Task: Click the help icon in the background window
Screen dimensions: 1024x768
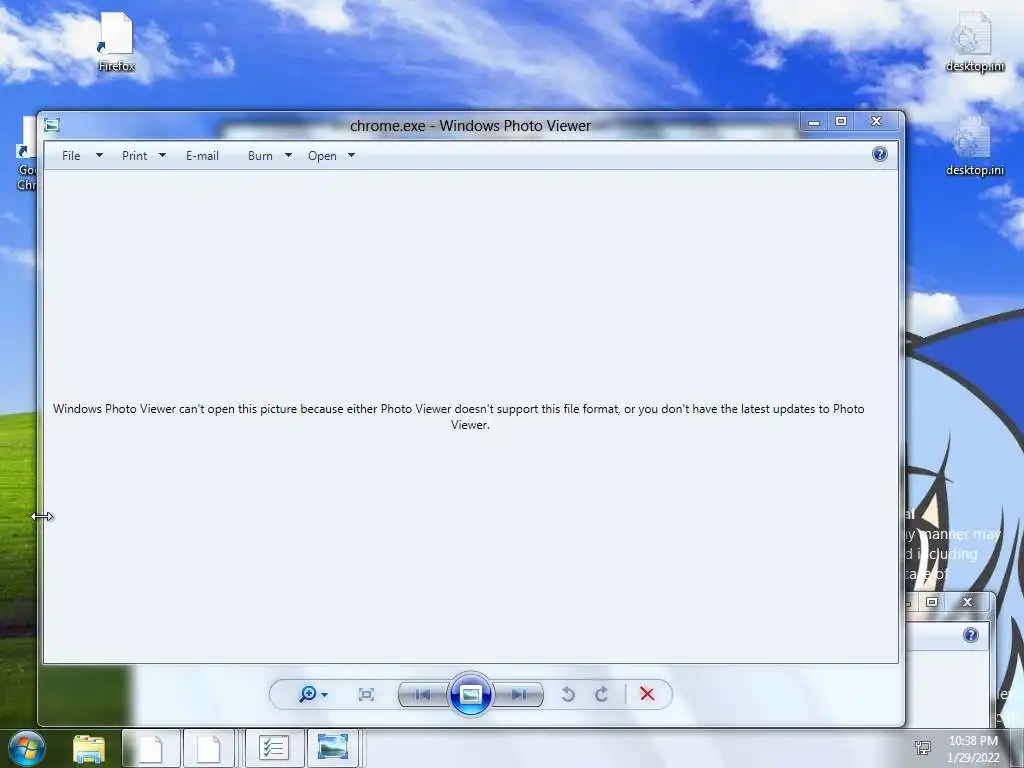Action: 971,635
